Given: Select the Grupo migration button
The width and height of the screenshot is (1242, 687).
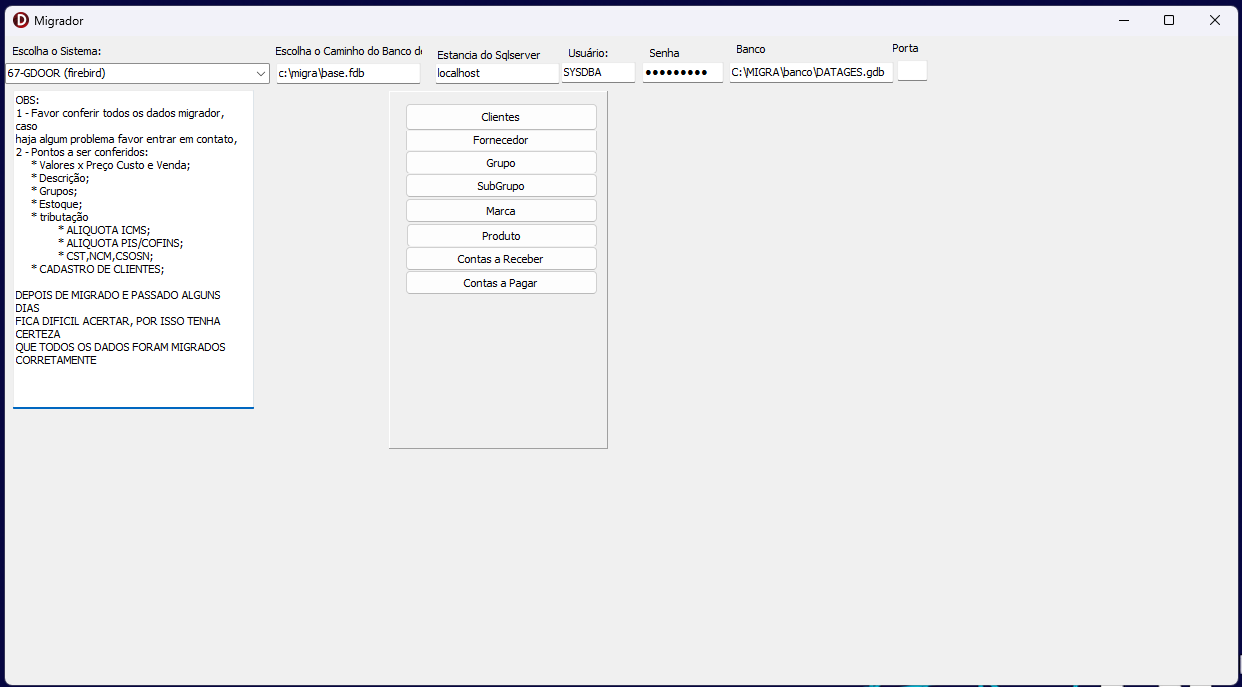Looking at the screenshot, I should pos(500,163).
